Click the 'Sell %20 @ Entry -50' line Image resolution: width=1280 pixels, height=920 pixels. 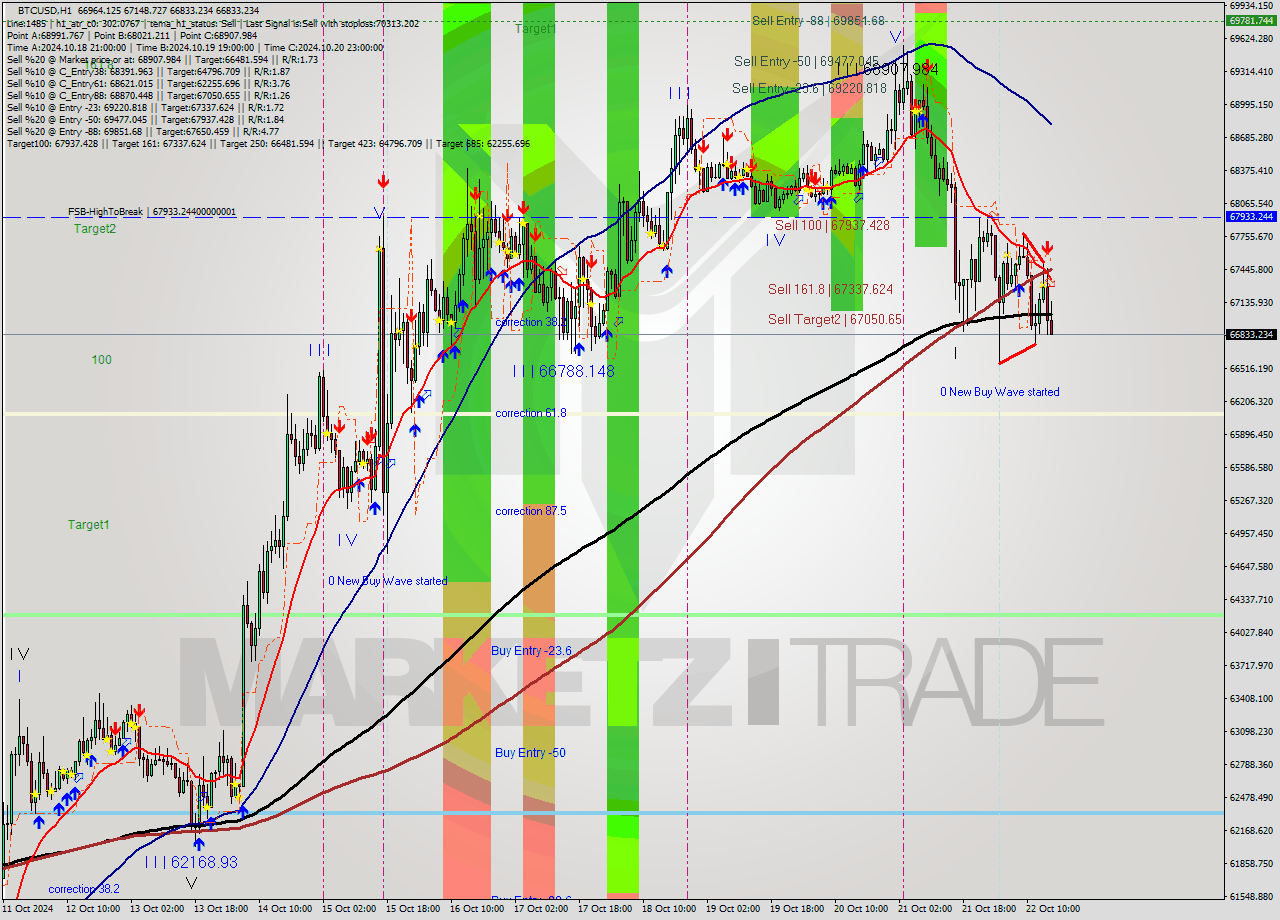point(146,119)
